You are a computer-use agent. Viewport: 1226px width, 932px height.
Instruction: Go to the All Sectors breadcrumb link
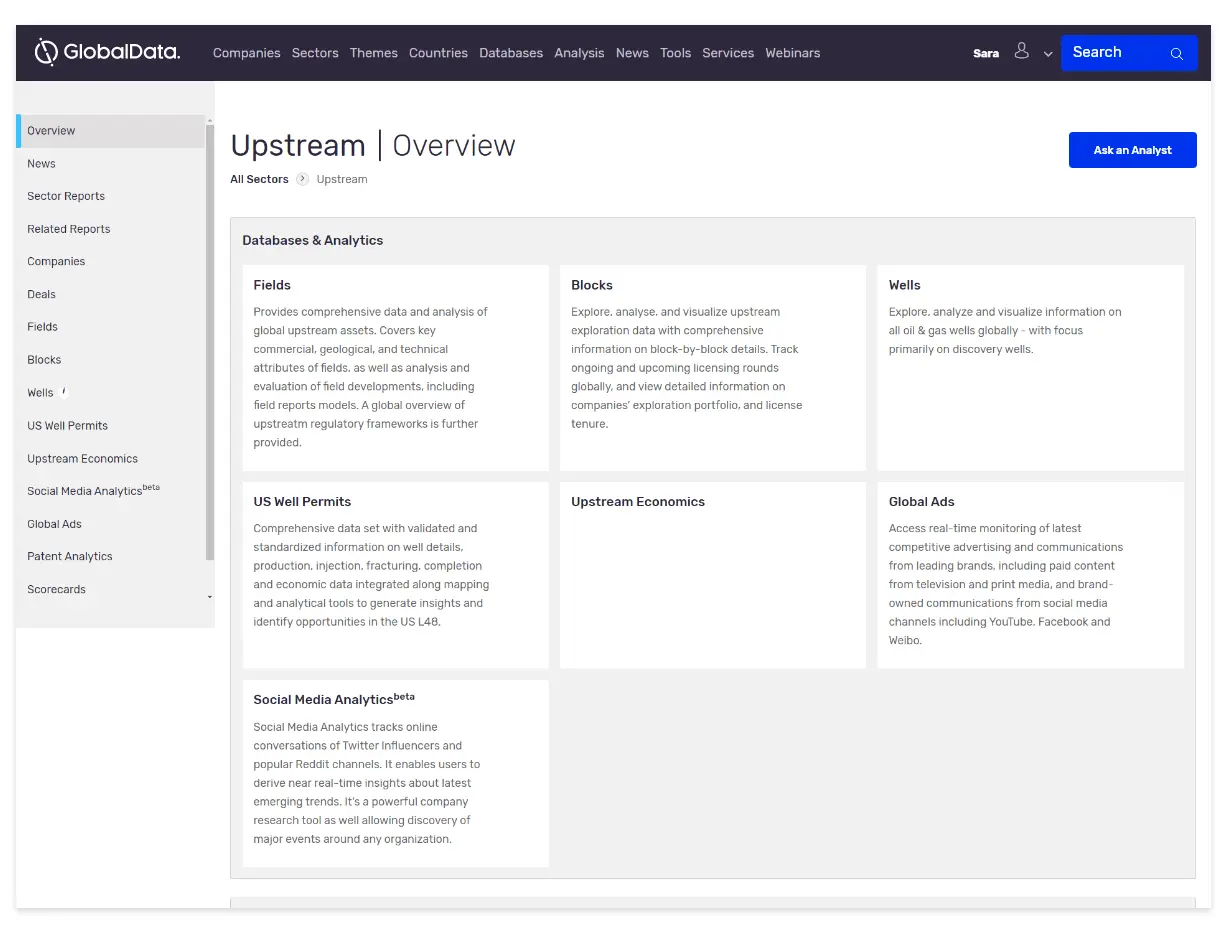click(x=259, y=180)
